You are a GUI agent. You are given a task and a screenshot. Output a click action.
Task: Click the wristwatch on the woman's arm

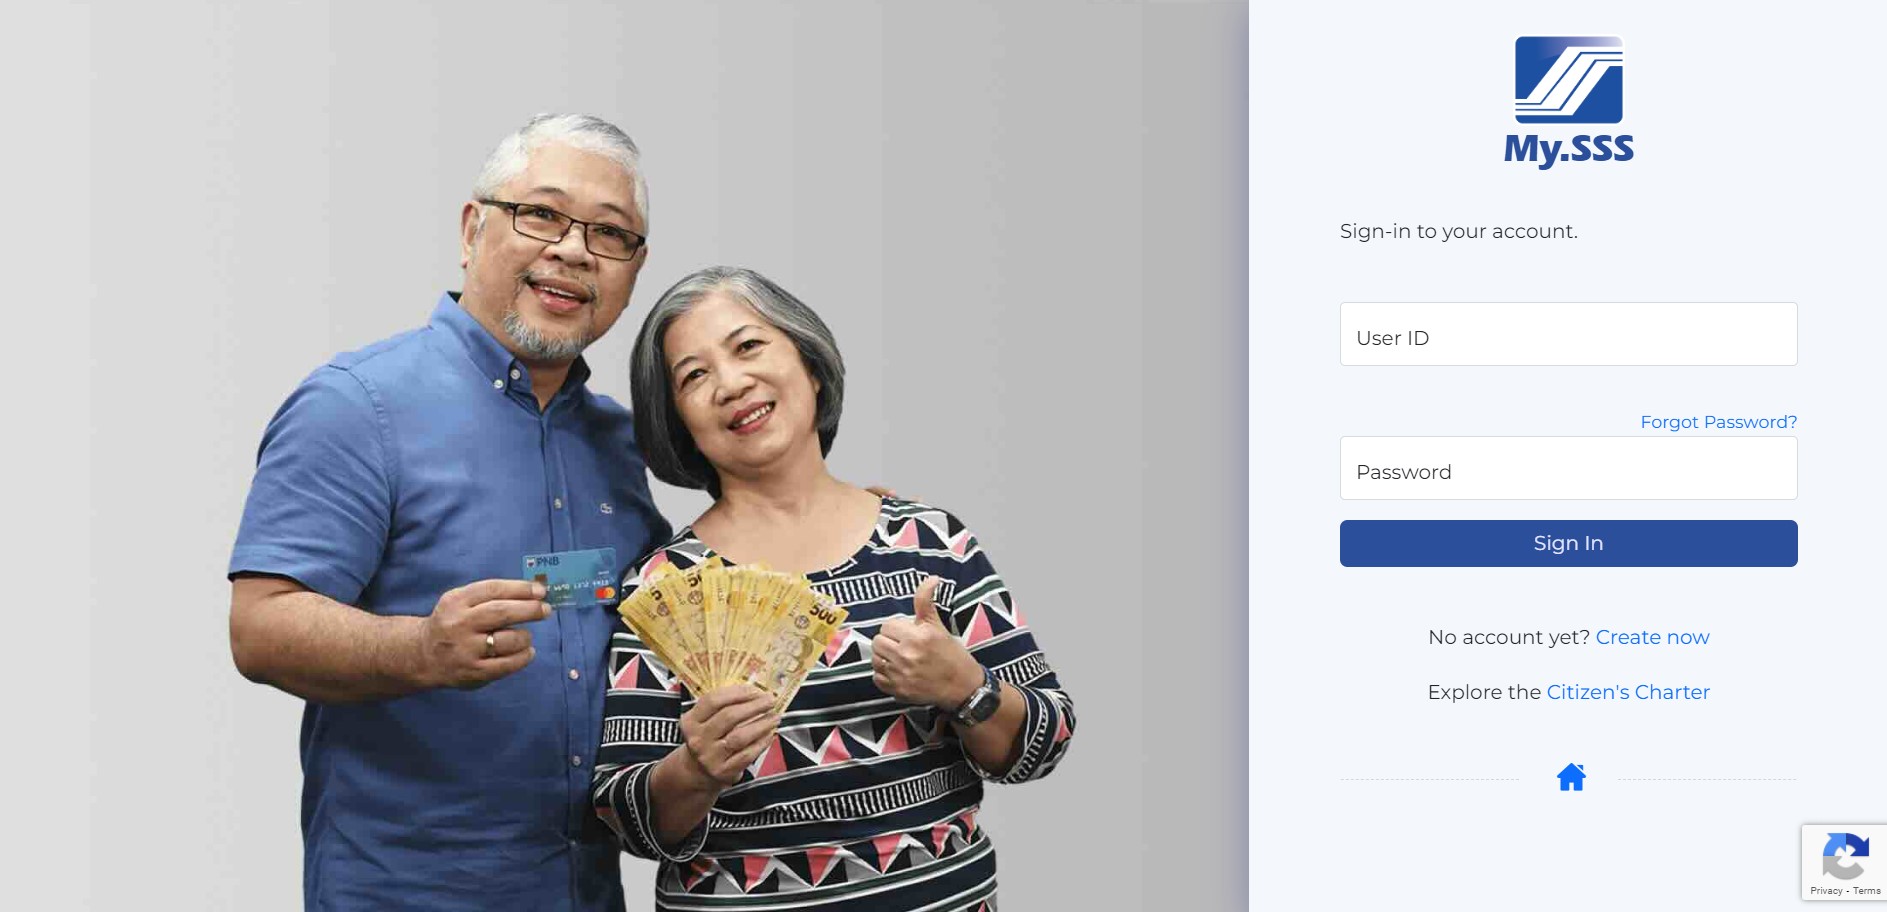pos(977,698)
